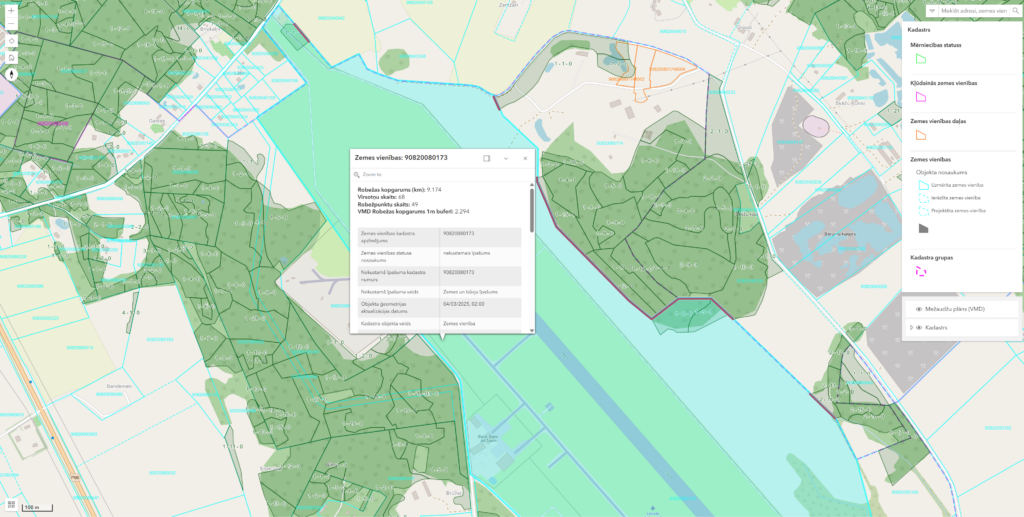This screenshot has height=517, width=1024.
Task: Click the green Mērniecības statuss legend swatch
Action: tap(920, 59)
